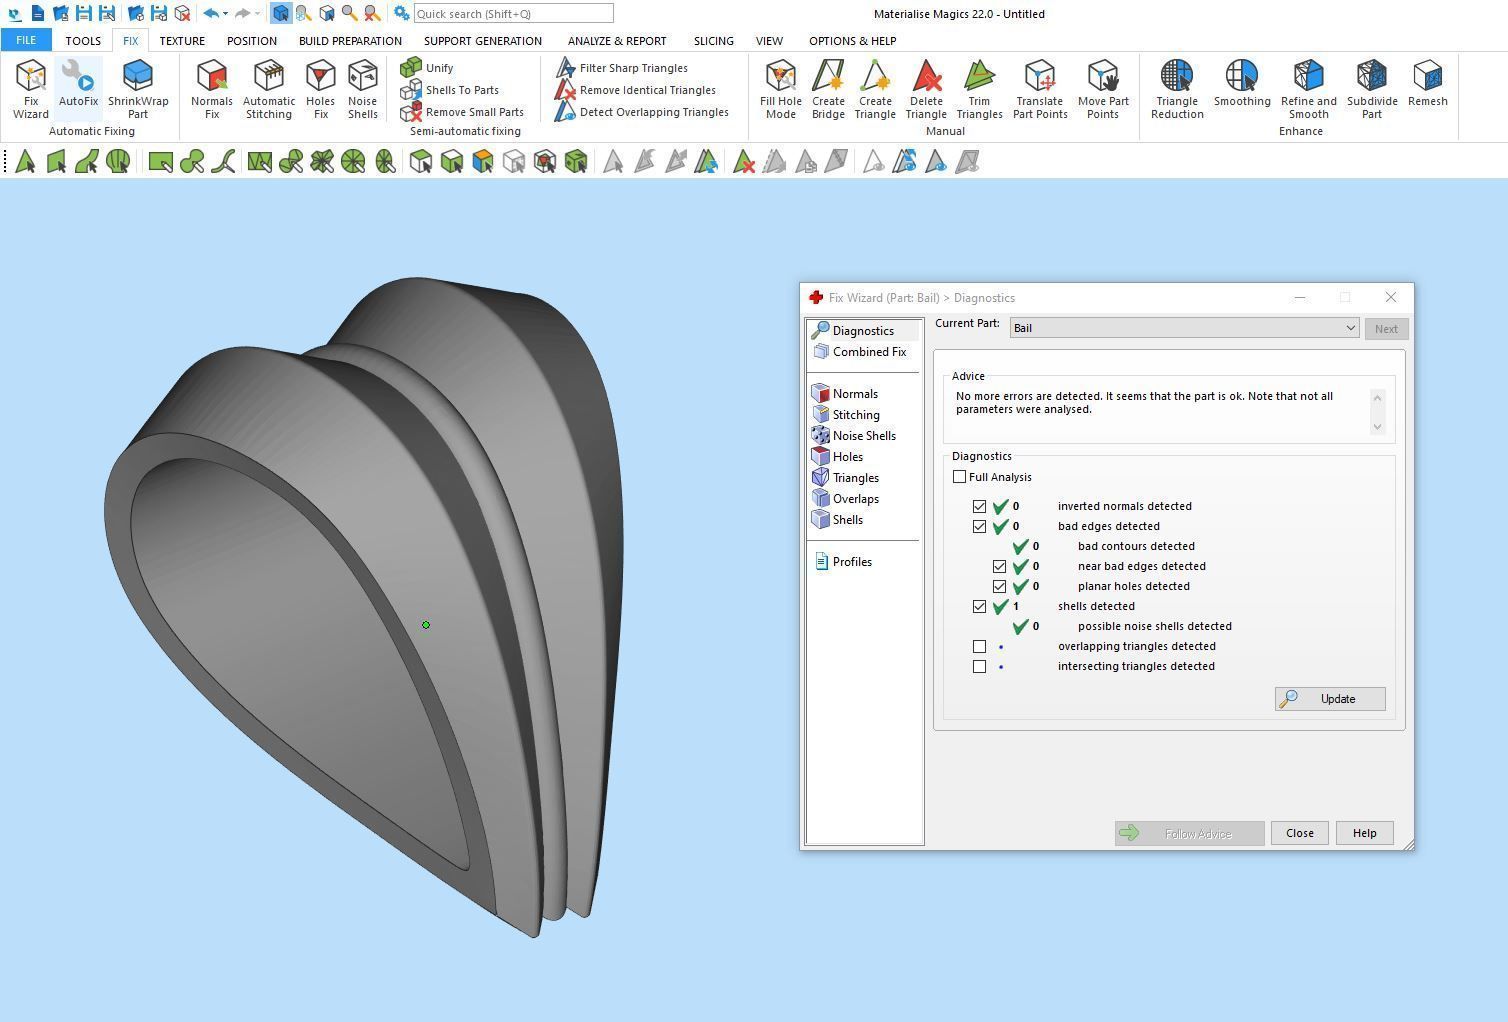Close the Fix Wizard with Close button

1300,833
